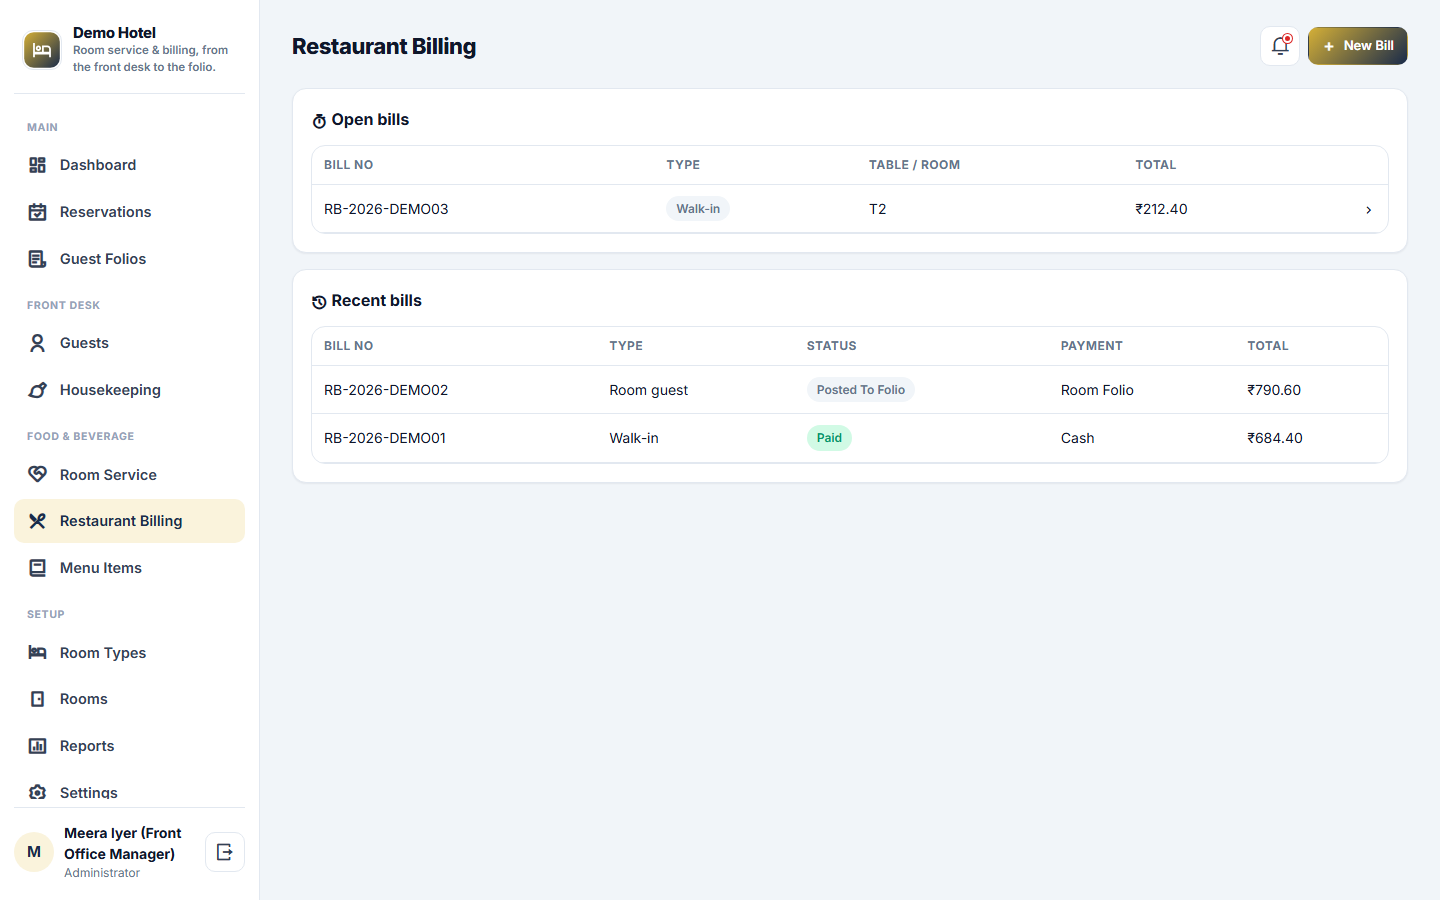Click the Settings gear icon
Image resolution: width=1440 pixels, height=900 pixels.
coord(38,793)
